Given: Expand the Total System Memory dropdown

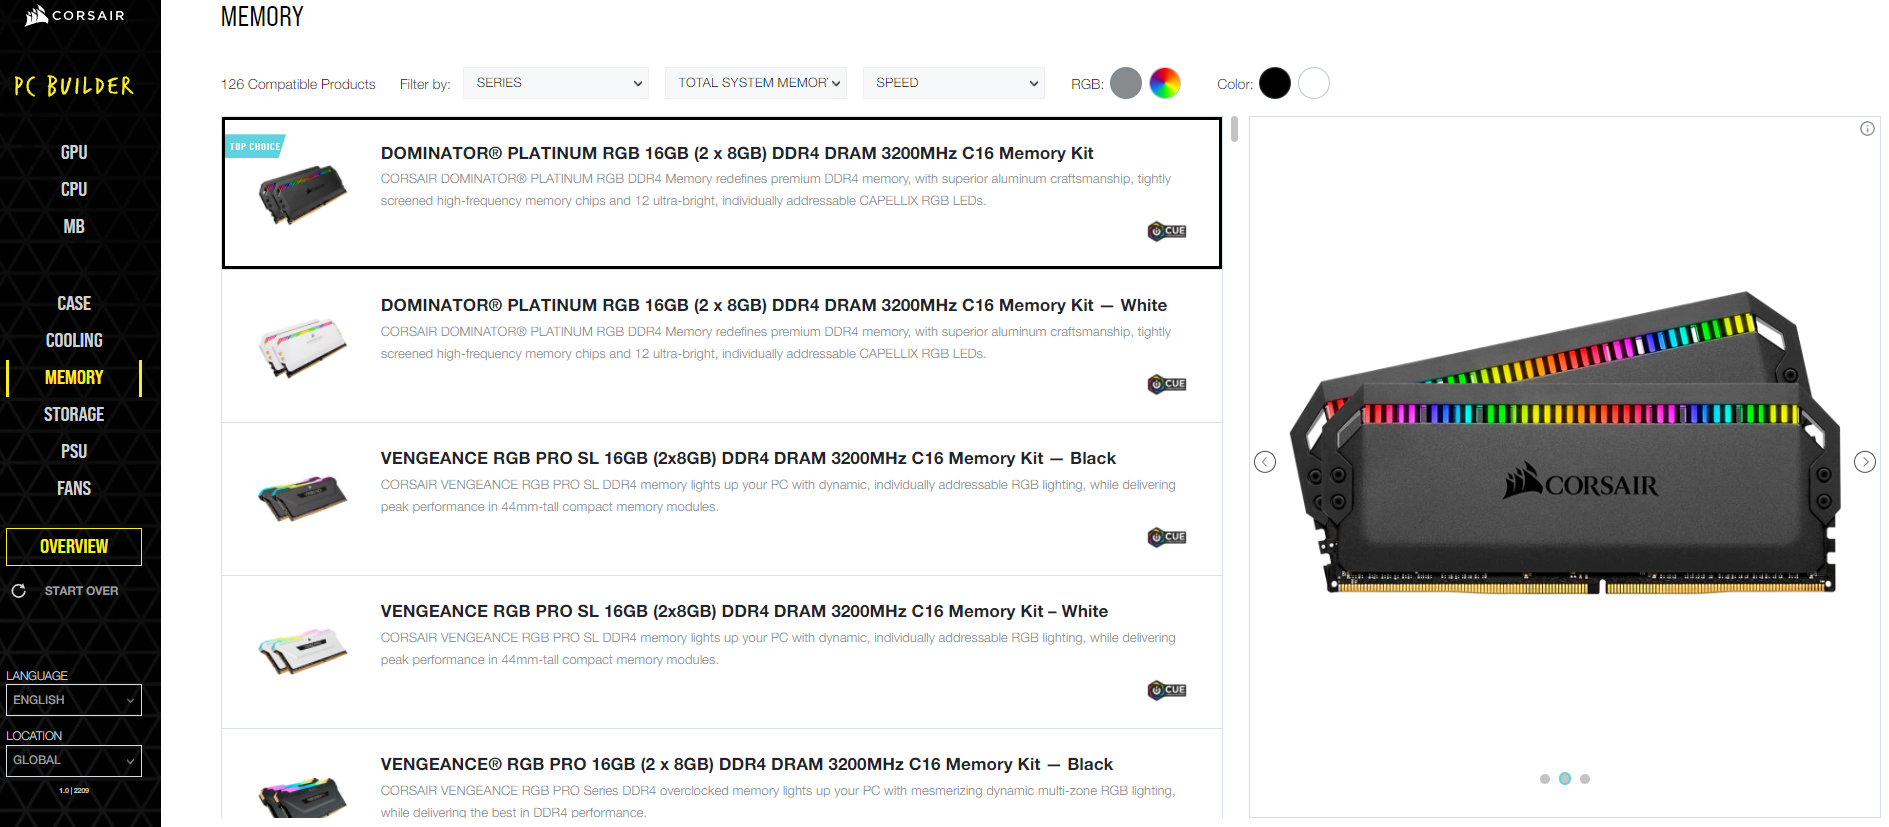Looking at the screenshot, I should (756, 83).
